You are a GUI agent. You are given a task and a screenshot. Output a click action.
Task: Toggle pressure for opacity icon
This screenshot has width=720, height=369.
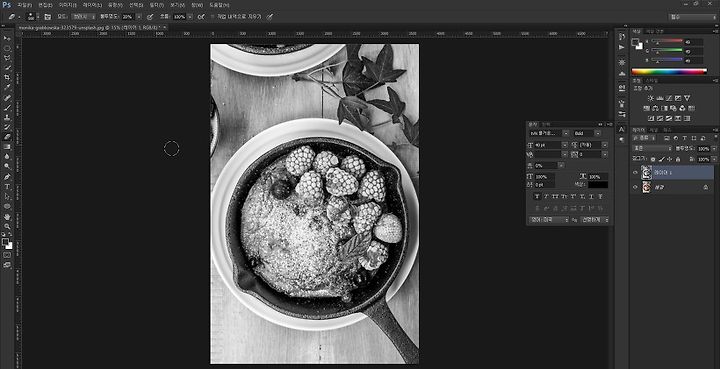pos(150,17)
